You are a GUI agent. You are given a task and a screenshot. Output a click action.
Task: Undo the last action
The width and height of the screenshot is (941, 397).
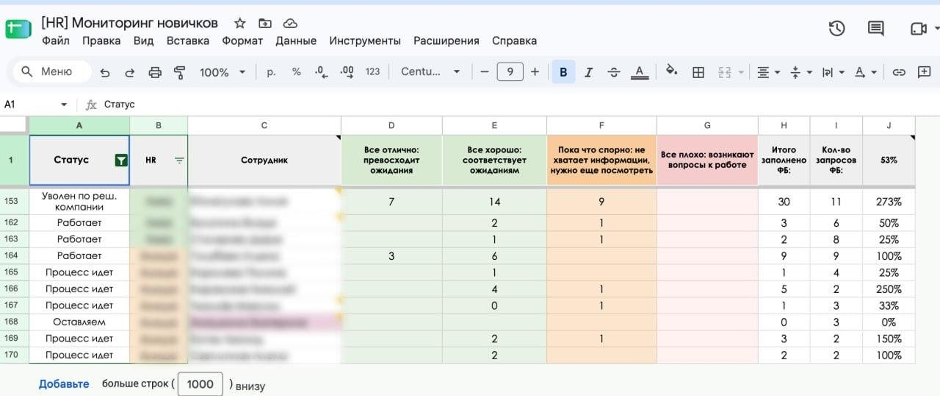[x=105, y=73]
